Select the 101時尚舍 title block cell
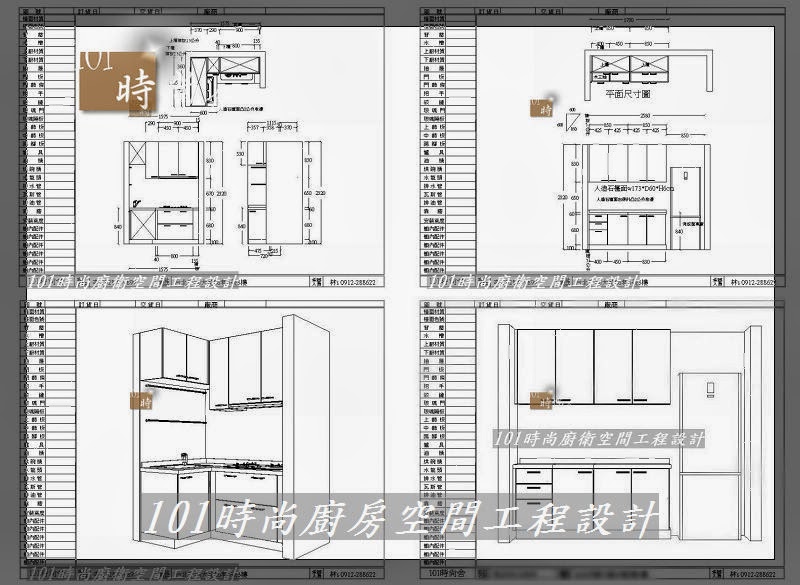800x585 pixels. tap(447, 573)
